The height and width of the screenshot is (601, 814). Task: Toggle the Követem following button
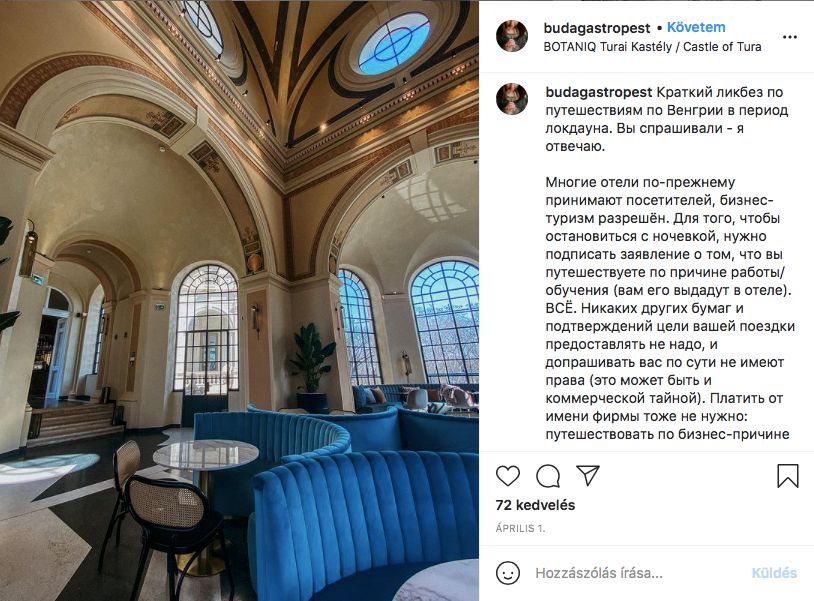[696, 27]
